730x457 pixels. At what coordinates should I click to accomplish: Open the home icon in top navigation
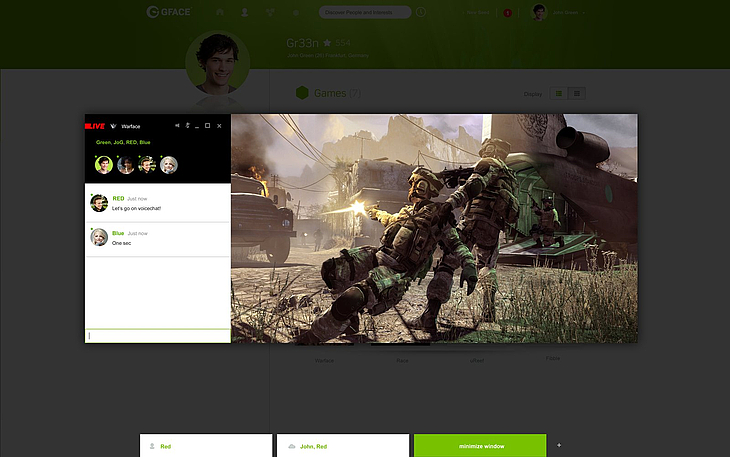point(220,12)
